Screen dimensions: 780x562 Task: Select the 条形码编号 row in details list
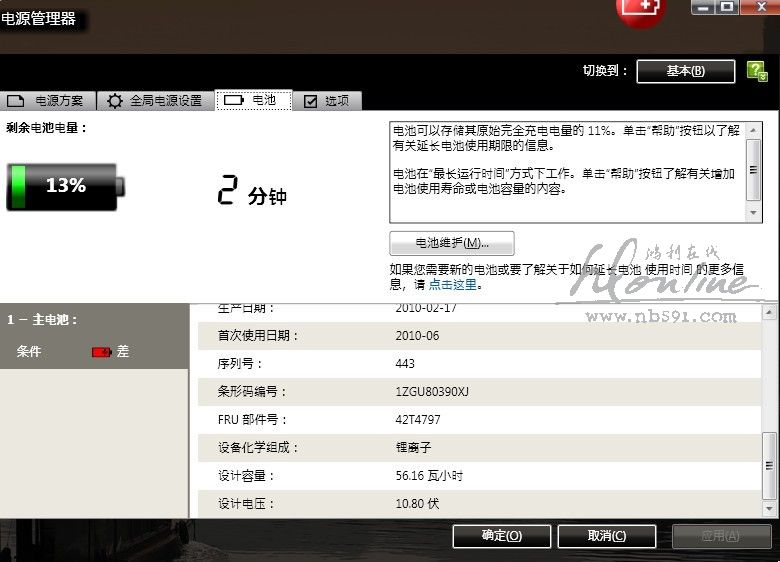click(480, 391)
